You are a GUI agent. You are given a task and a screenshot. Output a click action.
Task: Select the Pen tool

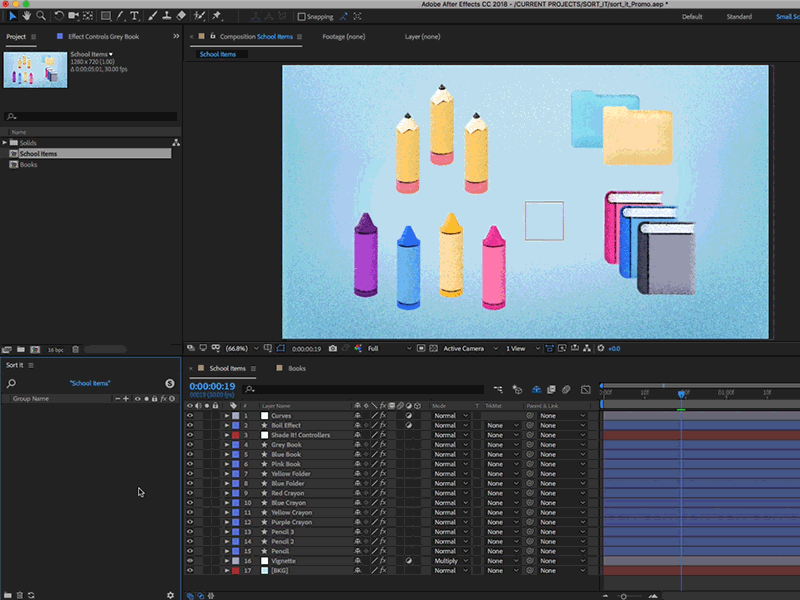pos(121,16)
